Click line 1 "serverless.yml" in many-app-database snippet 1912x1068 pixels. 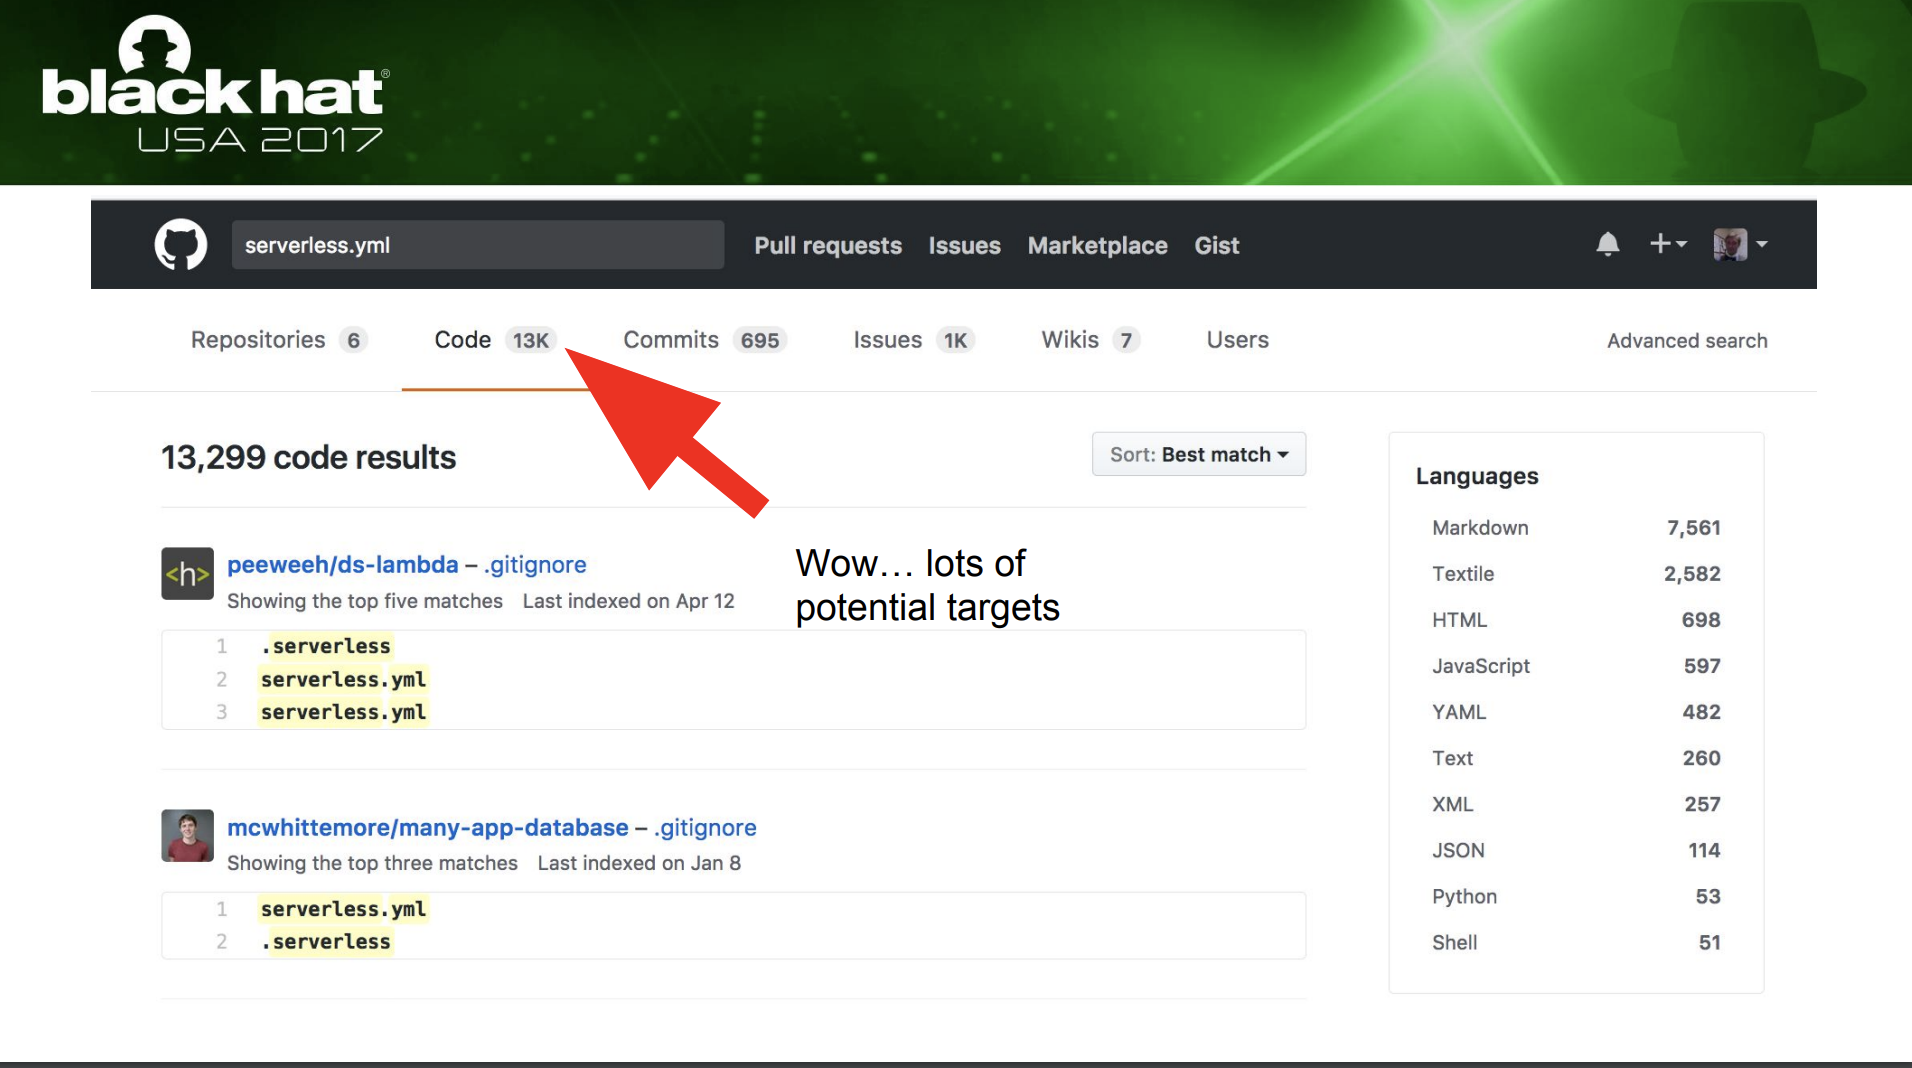343,909
